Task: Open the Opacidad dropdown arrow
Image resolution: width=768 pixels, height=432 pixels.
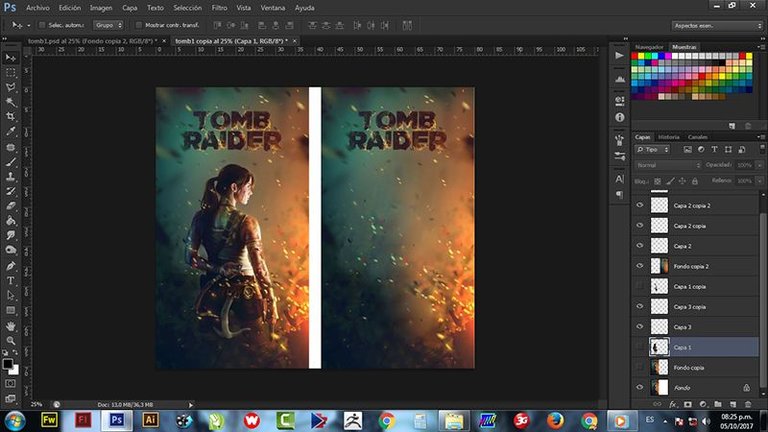Action: [760, 165]
